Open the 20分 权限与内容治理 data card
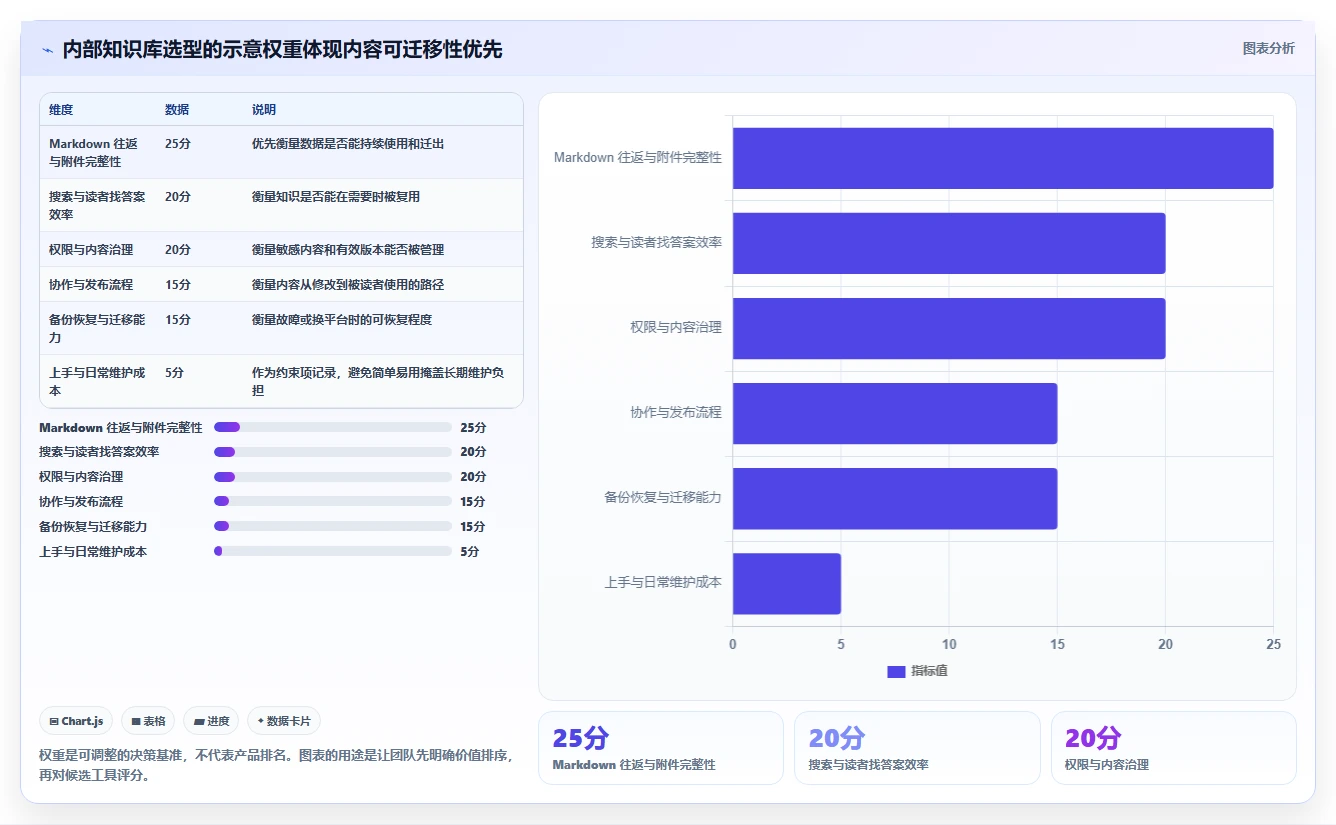This screenshot has height=825, width=1336. [1173, 748]
